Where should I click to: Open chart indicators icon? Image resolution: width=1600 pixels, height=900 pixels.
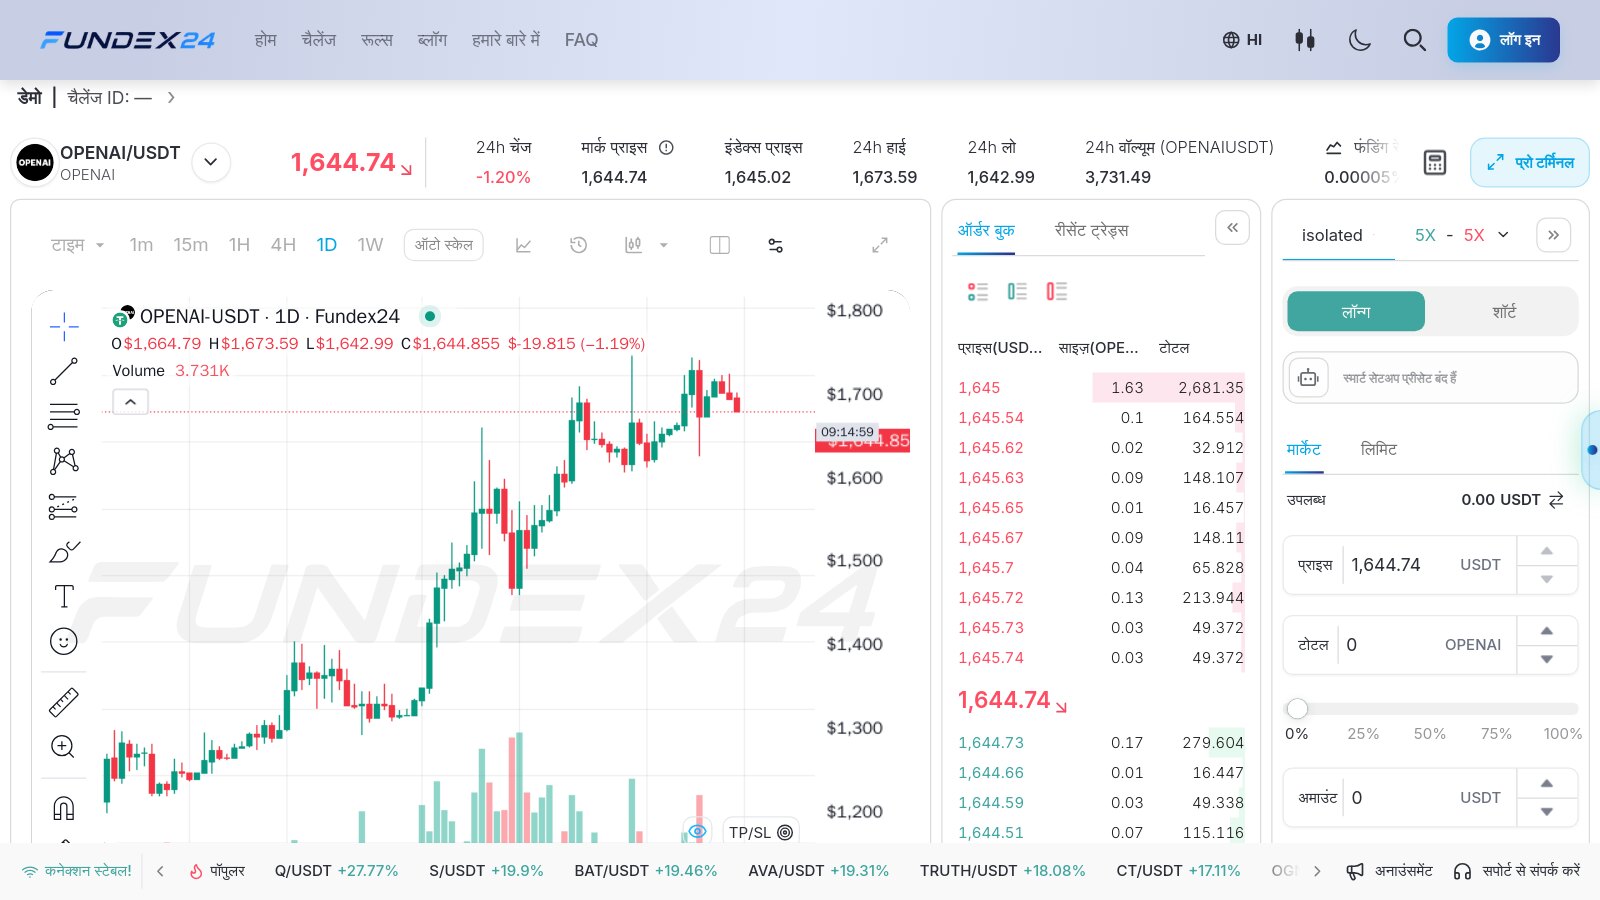tap(523, 245)
